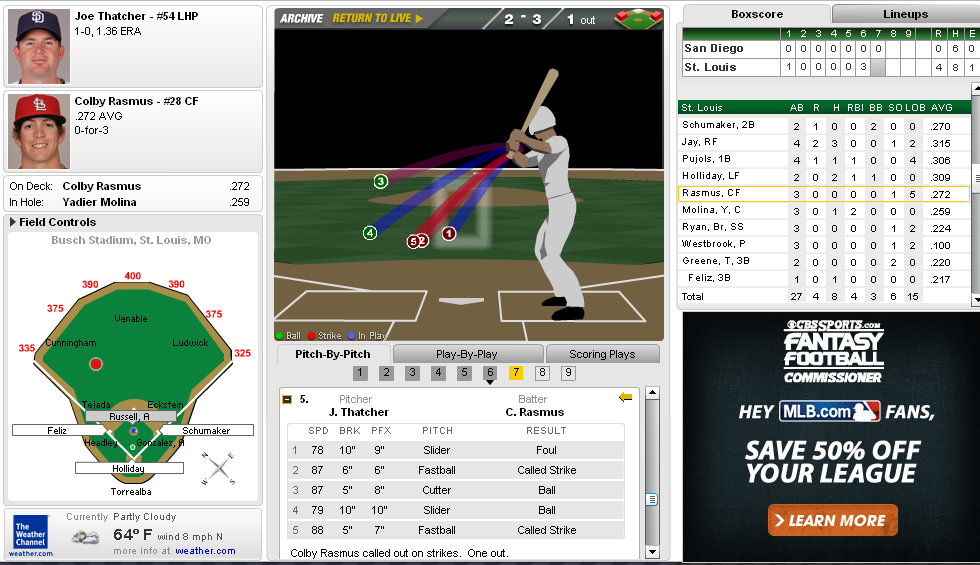Click pitch 1 Slider Foul row
Viewport: 980px width, 565px height.
tap(456, 450)
